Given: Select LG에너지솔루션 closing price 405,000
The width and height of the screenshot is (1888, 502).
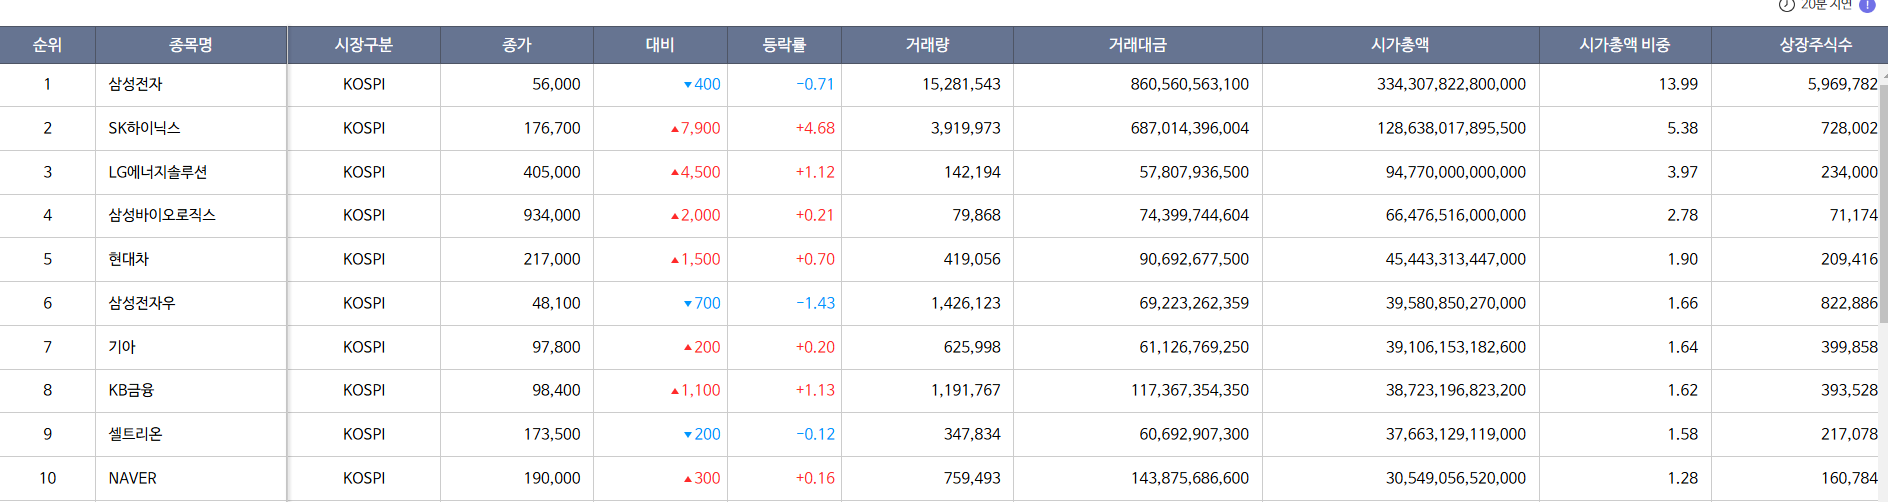Looking at the screenshot, I should click(x=552, y=172).
